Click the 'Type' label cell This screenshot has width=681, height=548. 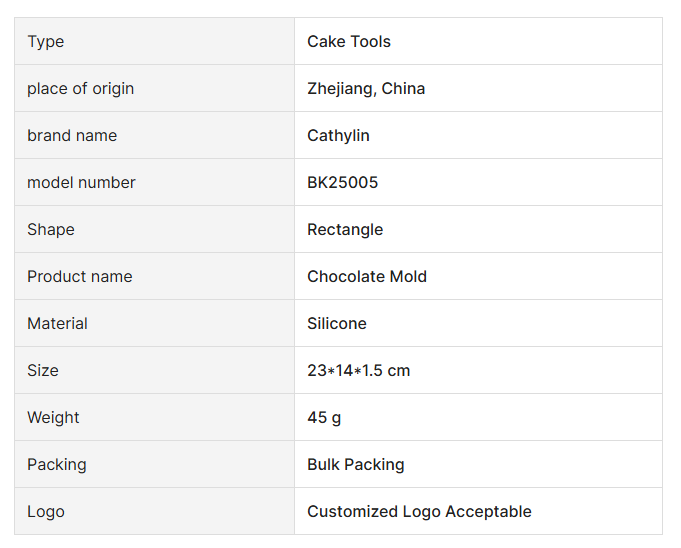click(x=46, y=42)
